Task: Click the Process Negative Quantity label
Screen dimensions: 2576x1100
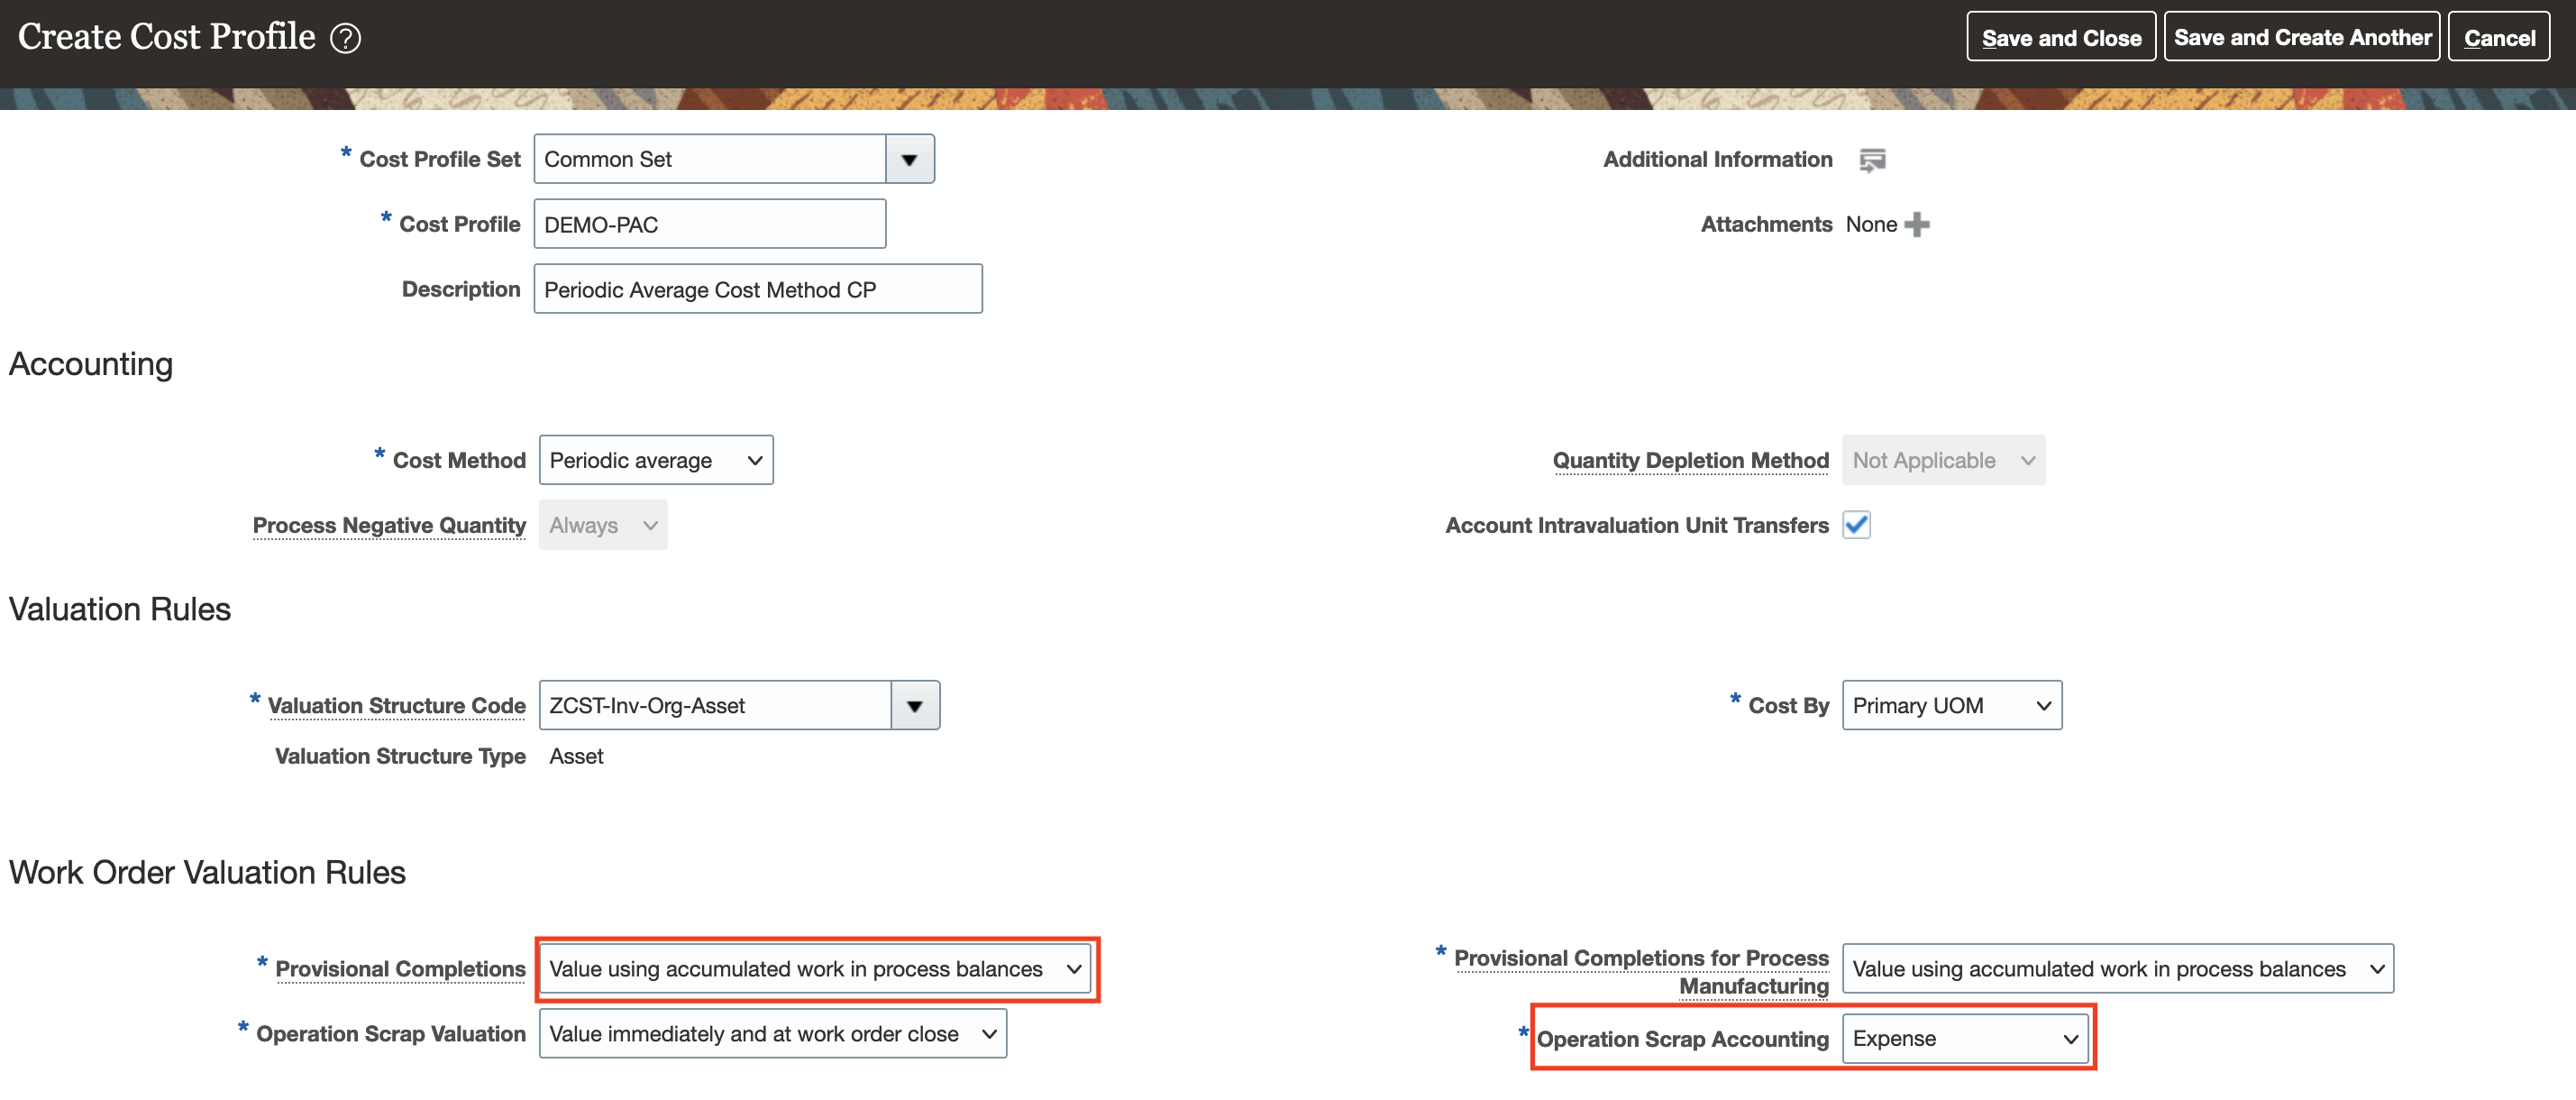Action: [x=389, y=526]
